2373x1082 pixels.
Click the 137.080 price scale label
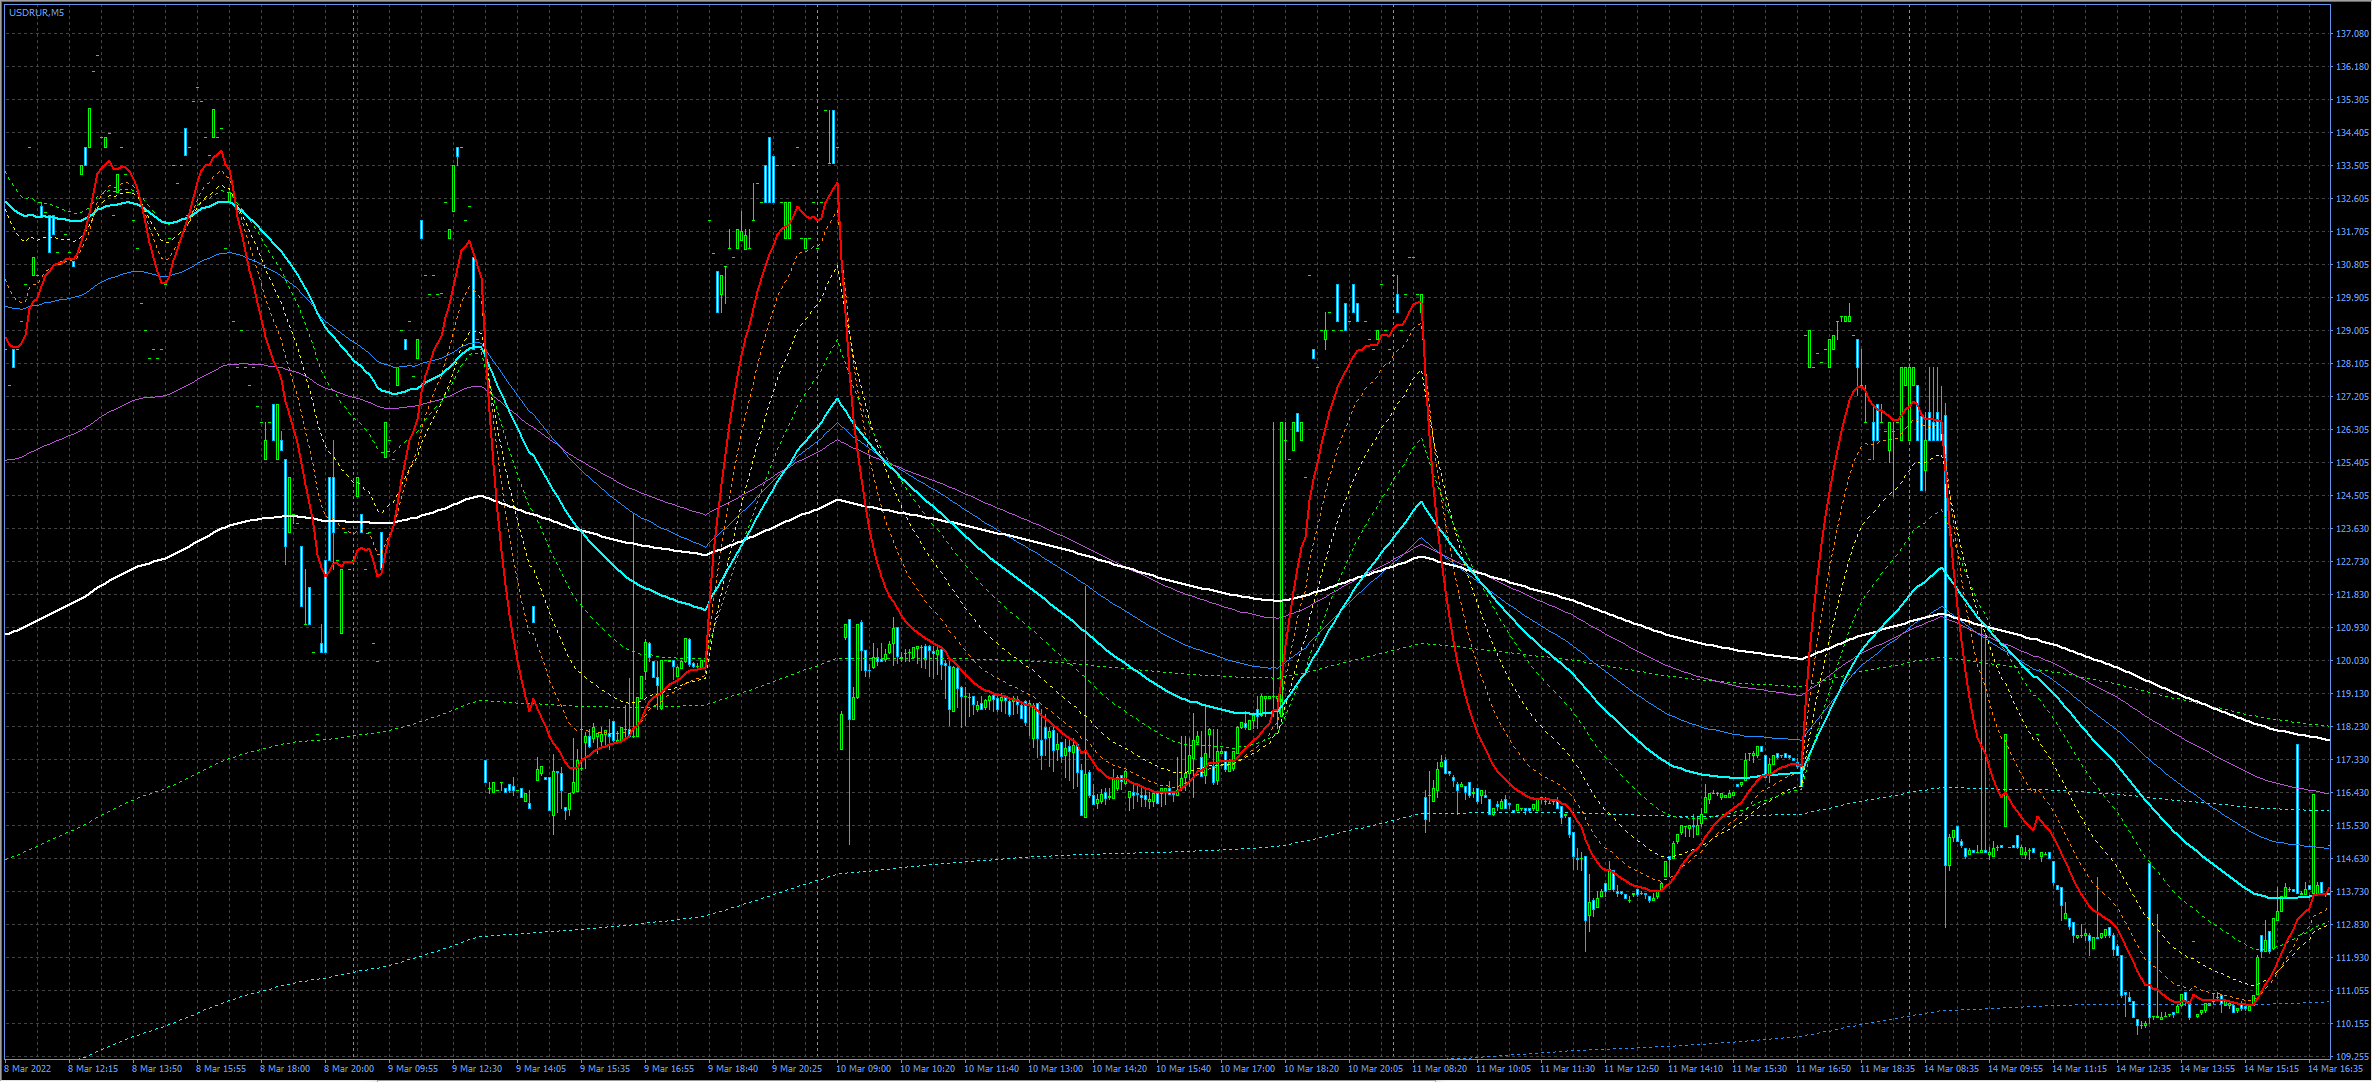2351,34
